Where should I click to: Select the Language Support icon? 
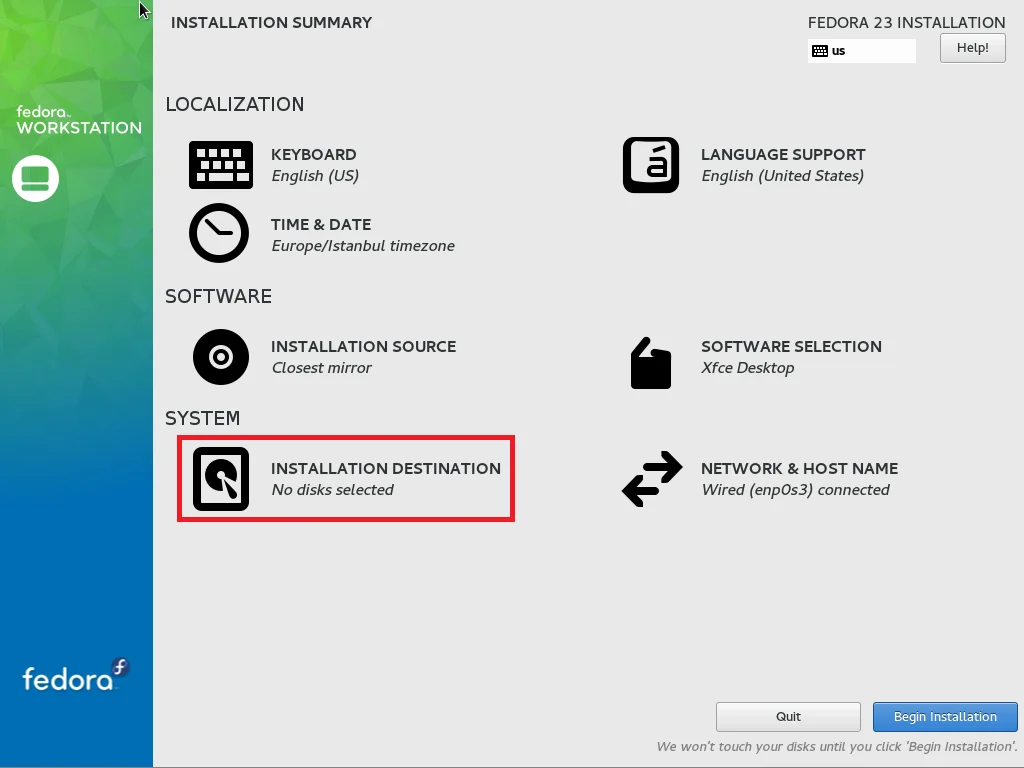(650, 165)
